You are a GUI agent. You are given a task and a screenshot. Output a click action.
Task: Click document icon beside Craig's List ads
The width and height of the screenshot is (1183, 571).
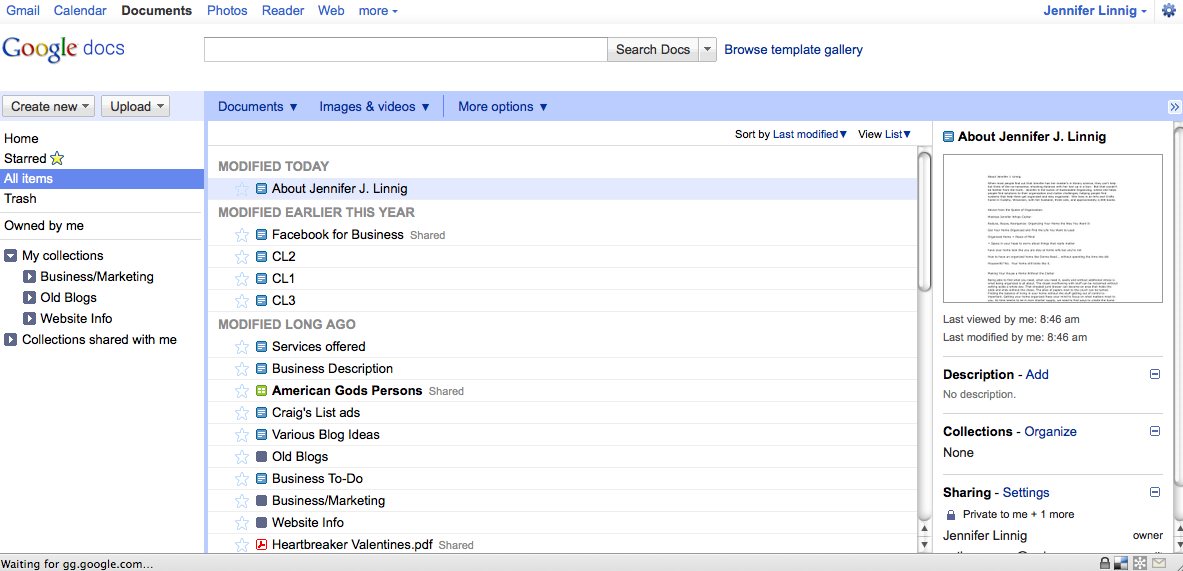[262, 413]
